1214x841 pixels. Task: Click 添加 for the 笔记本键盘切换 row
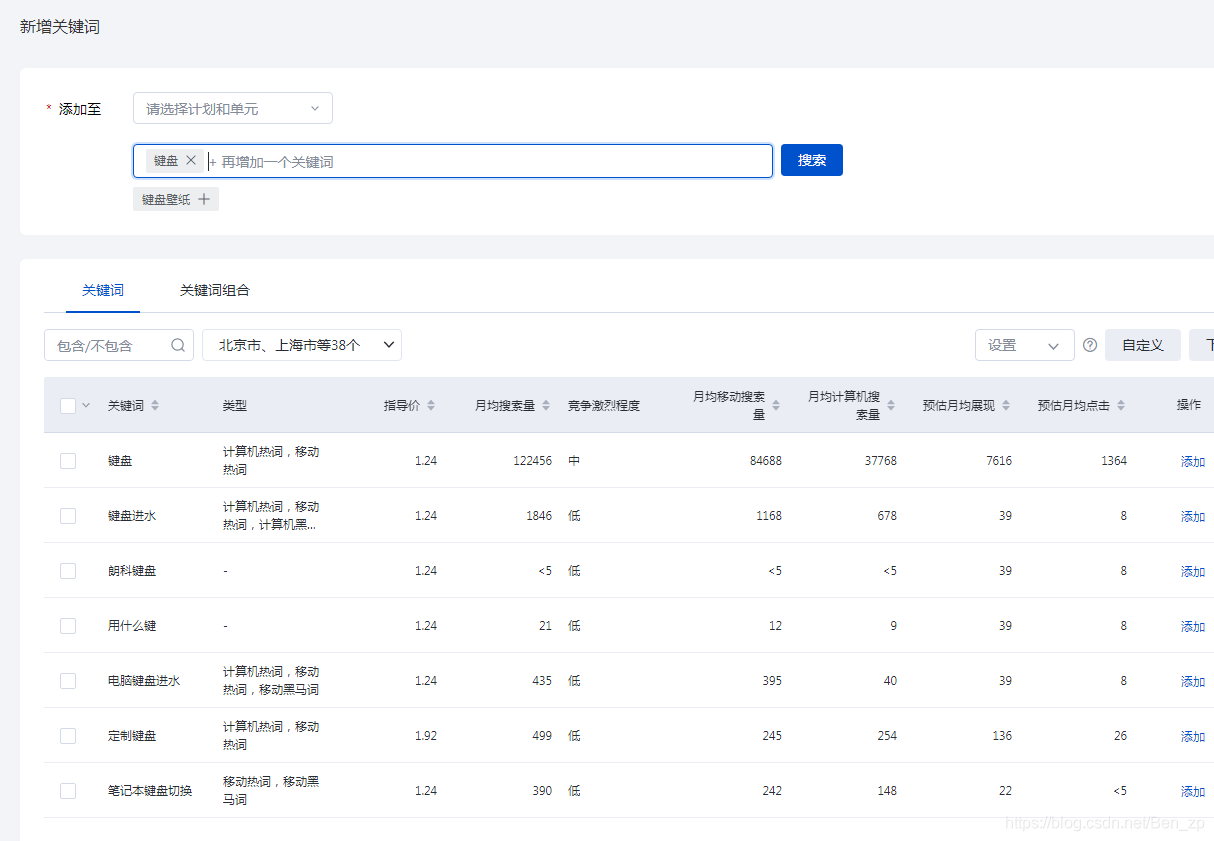1193,792
